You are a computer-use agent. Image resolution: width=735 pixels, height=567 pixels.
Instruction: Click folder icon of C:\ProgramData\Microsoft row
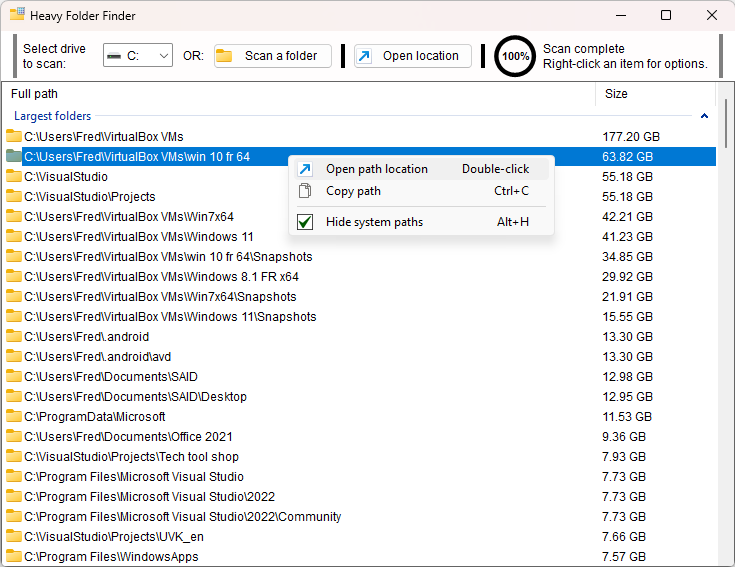tap(14, 417)
